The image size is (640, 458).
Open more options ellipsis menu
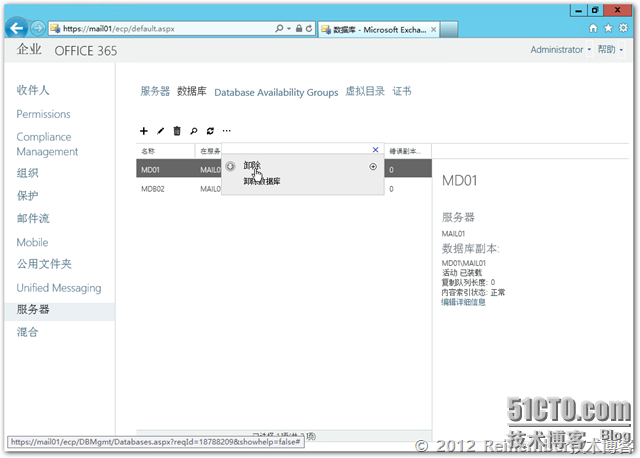pos(227,131)
